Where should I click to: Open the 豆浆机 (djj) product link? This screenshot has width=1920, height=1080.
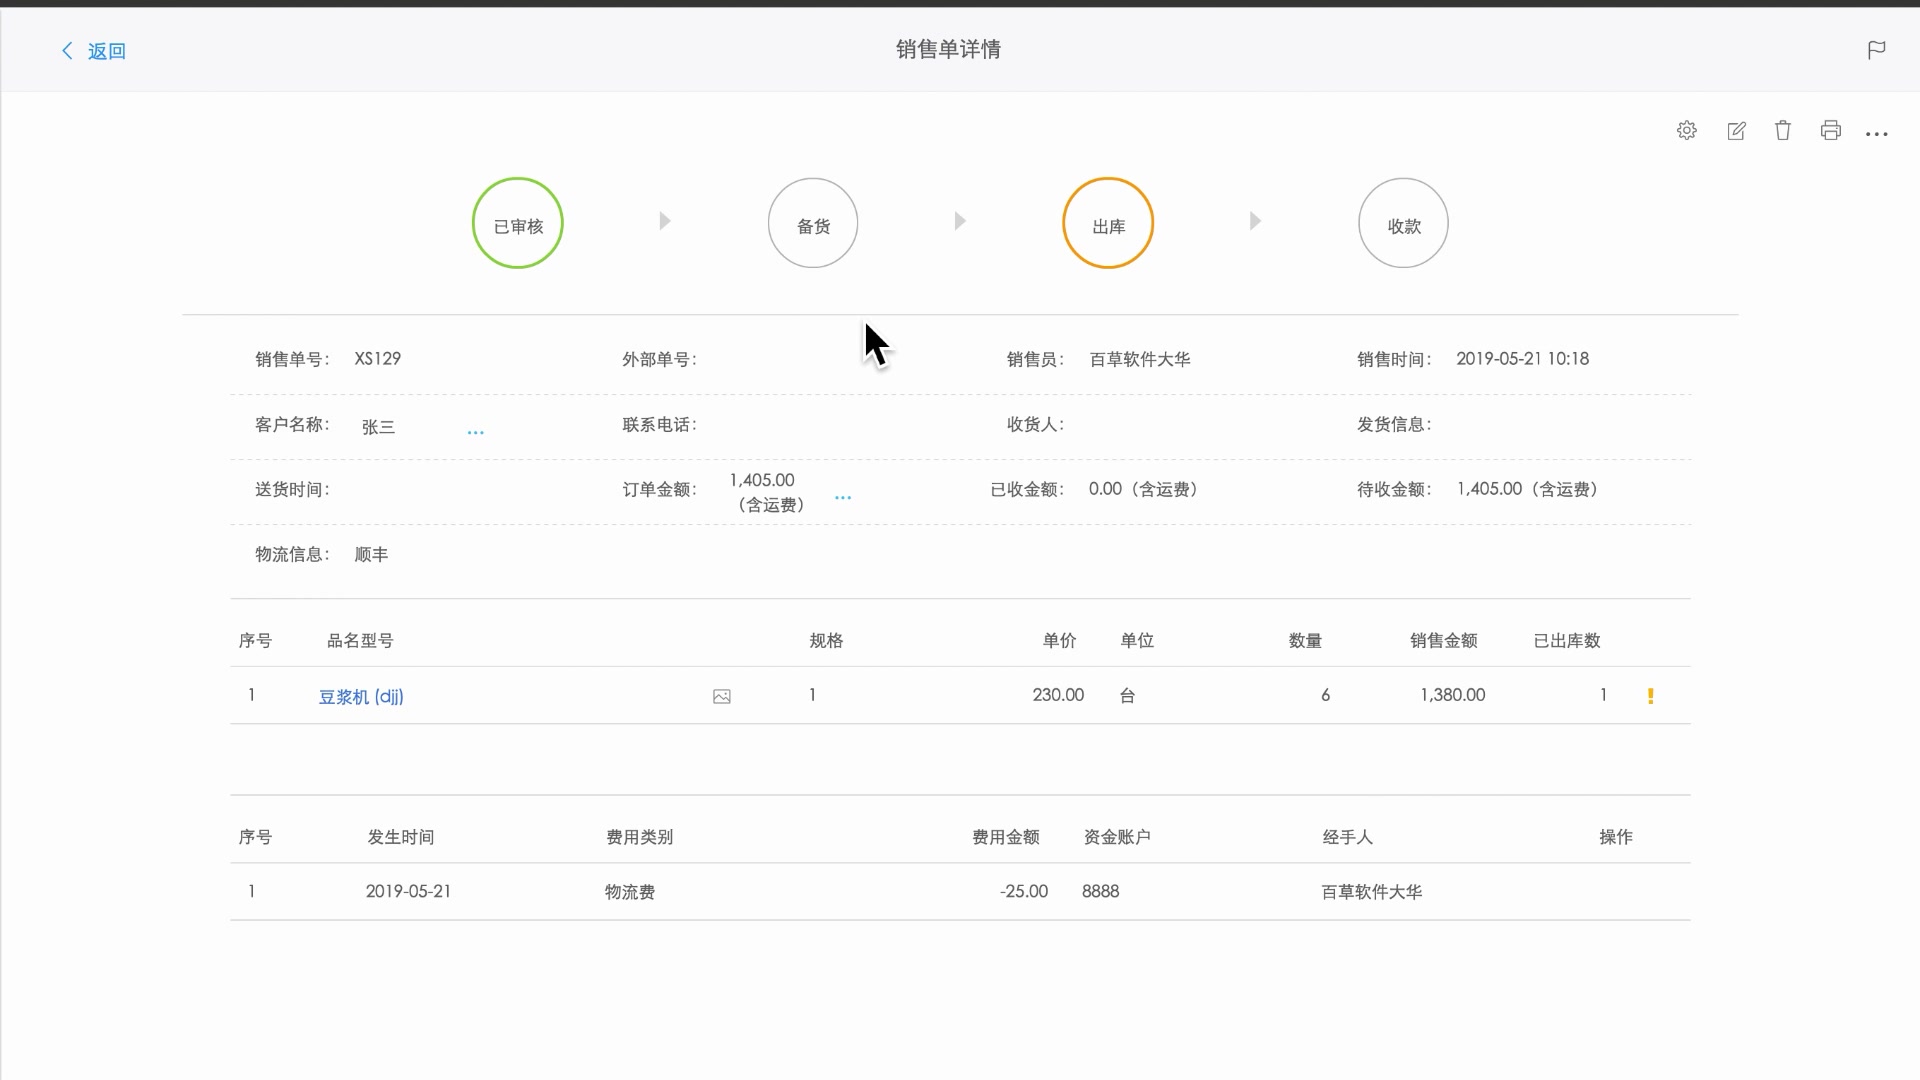tap(361, 697)
